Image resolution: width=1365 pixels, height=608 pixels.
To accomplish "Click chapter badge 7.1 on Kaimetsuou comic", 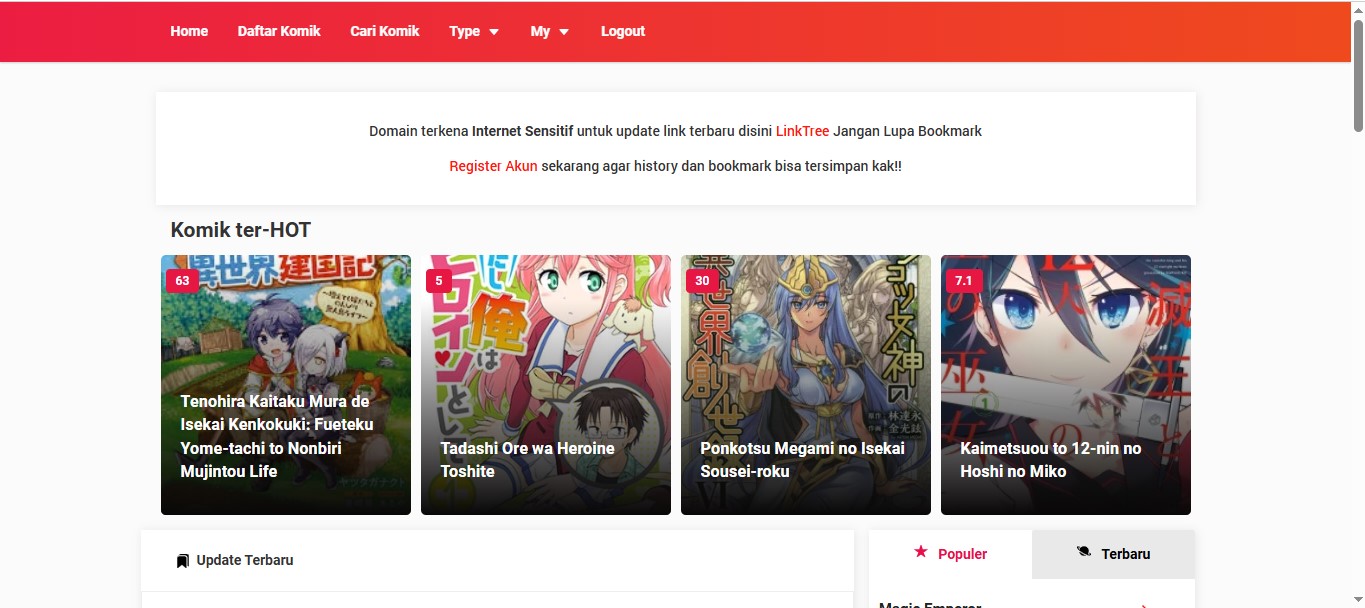I will pos(963,281).
